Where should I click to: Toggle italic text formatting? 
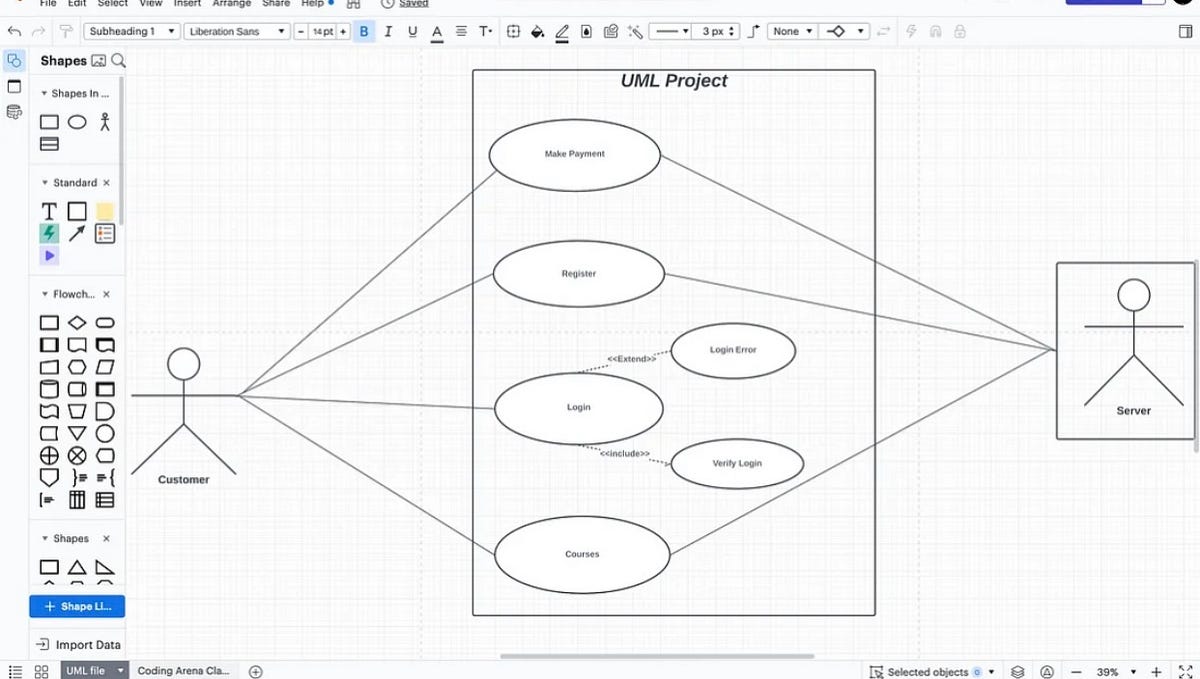[x=387, y=31]
